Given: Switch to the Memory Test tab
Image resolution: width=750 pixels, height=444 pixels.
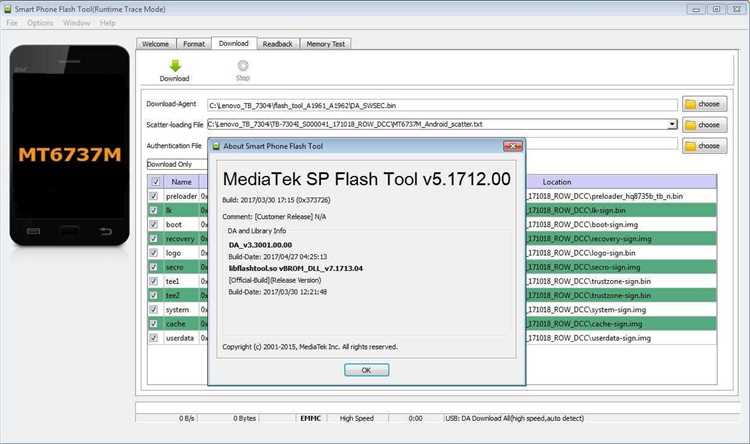Looking at the screenshot, I should 325,44.
